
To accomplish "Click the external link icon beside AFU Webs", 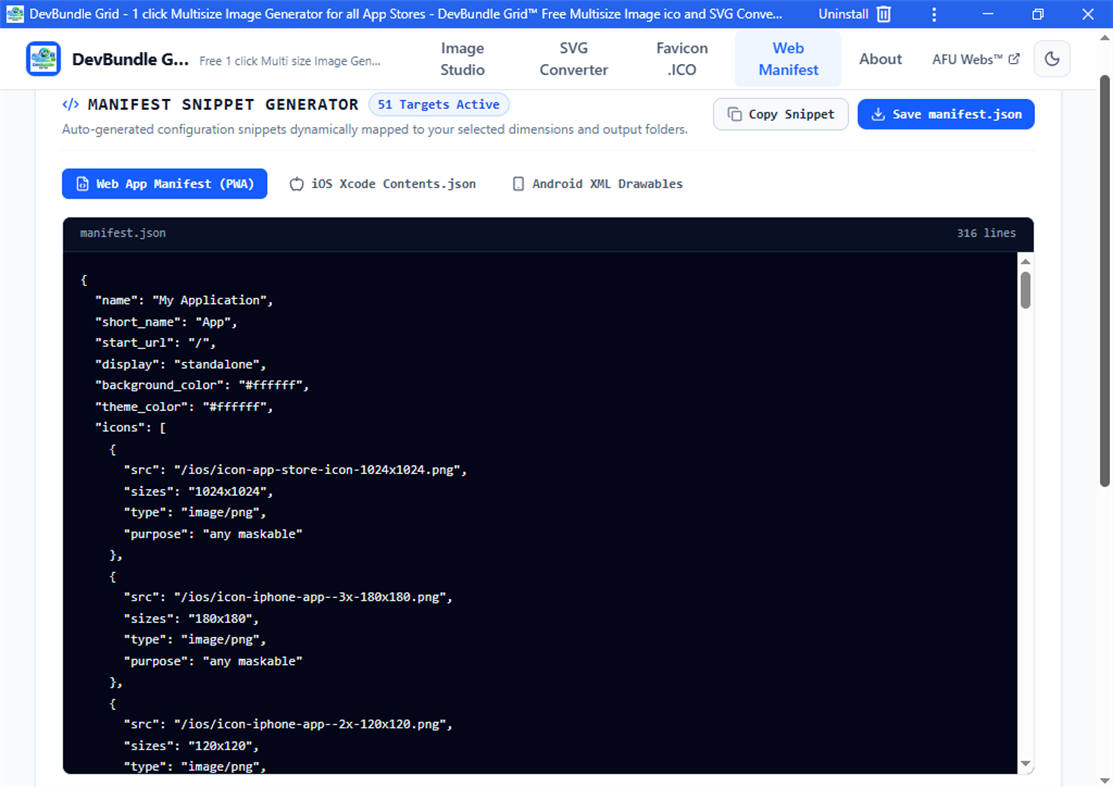I will click(1014, 59).
